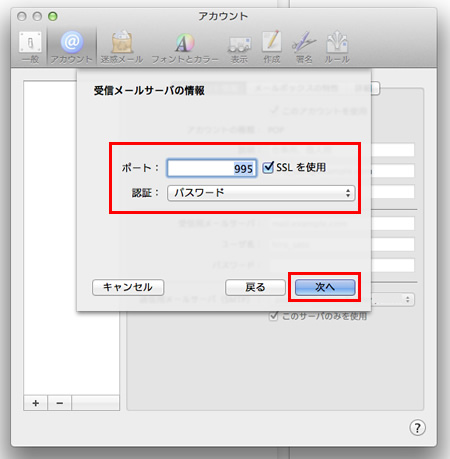Remove an account with the minus button

pos(60,403)
